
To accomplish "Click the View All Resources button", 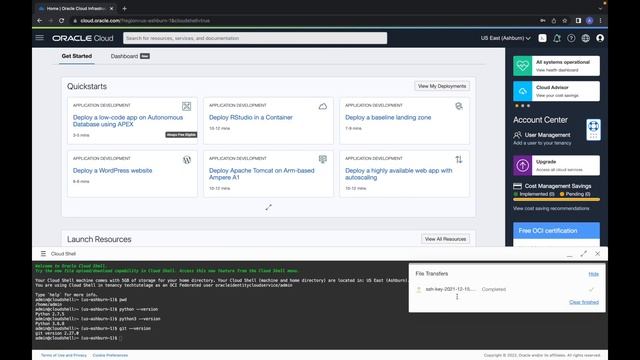I will 445,239.
